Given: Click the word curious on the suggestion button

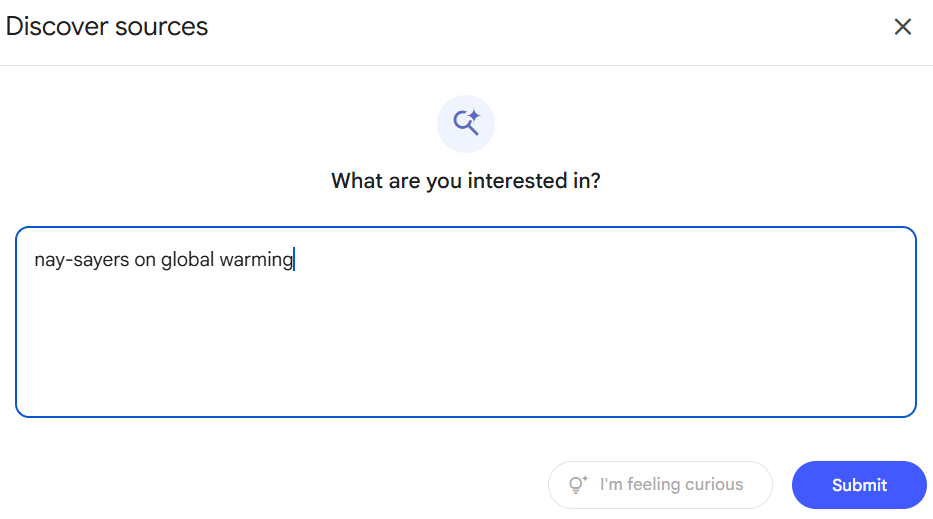Looking at the screenshot, I should point(714,484).
